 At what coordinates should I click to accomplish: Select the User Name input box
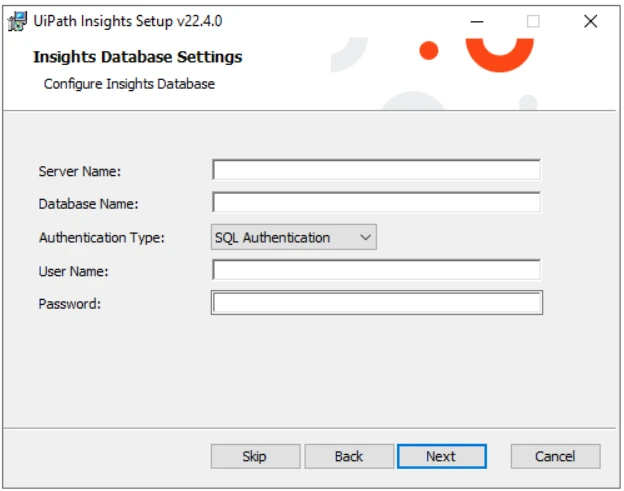376,270
